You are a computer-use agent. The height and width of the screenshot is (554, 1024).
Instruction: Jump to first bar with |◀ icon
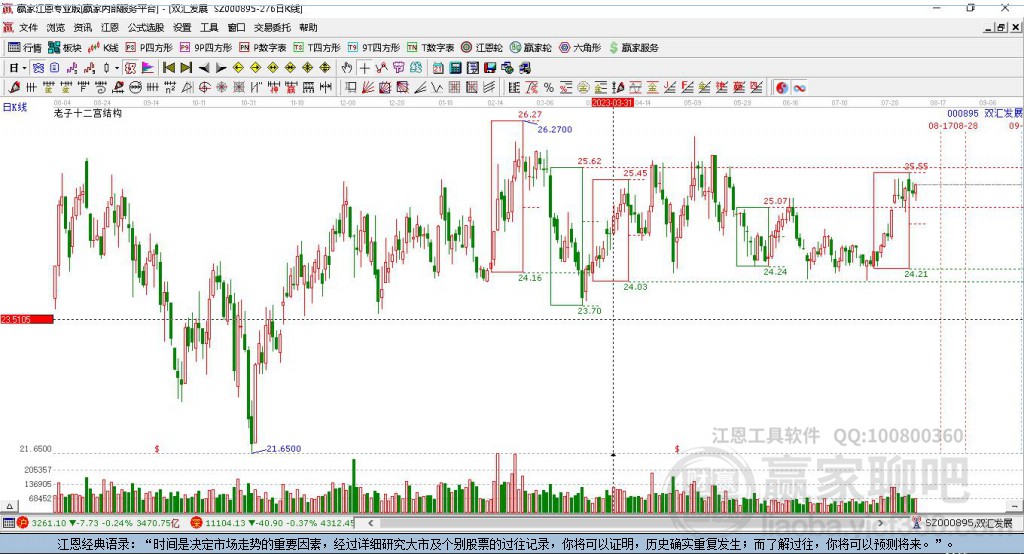pyautogui.click(x=168, y=68)
